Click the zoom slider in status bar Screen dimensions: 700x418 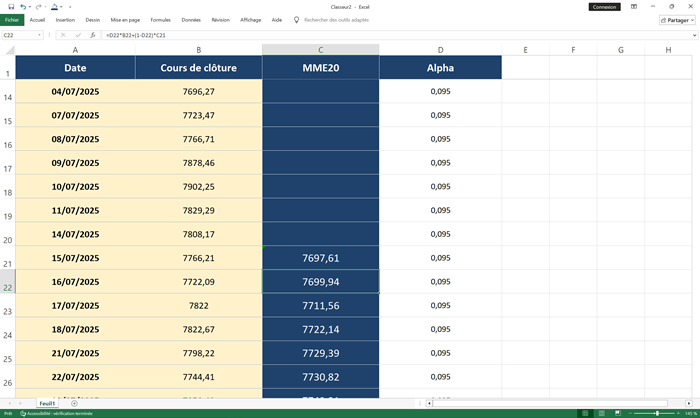click(x=656, y=413)
